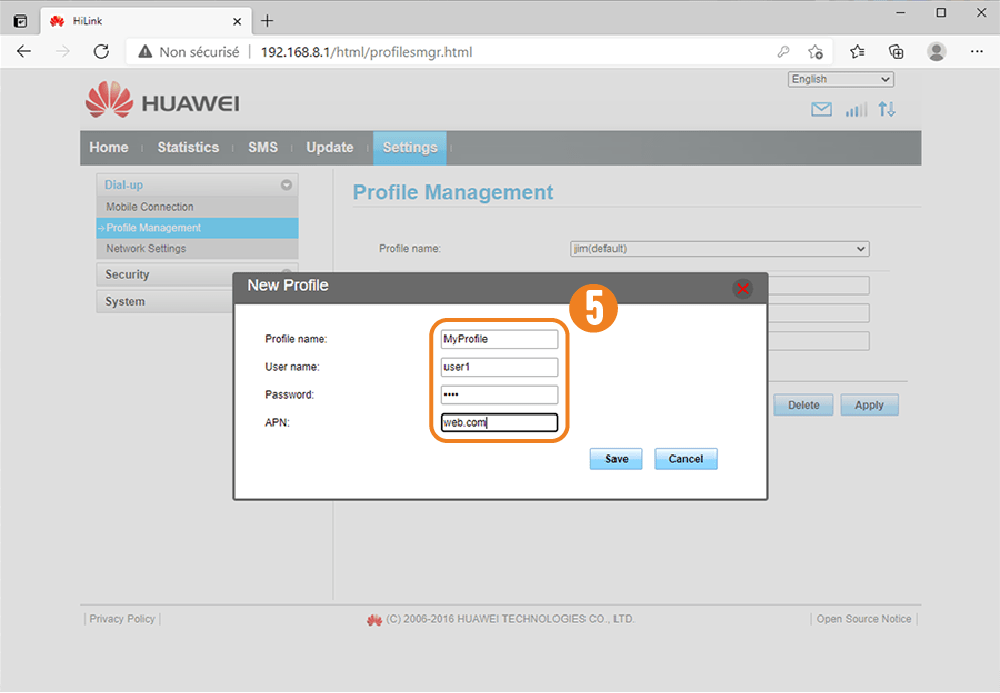Click the browser address bar URL
This screenshot has width=1000, height=693.
coord(367,52)
